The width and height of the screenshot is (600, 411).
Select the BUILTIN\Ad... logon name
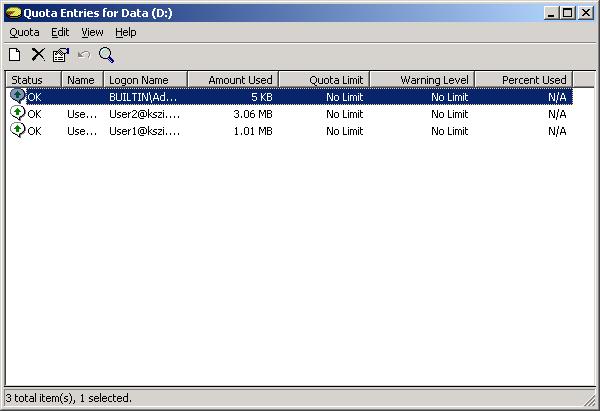click(x=143, y=97)
